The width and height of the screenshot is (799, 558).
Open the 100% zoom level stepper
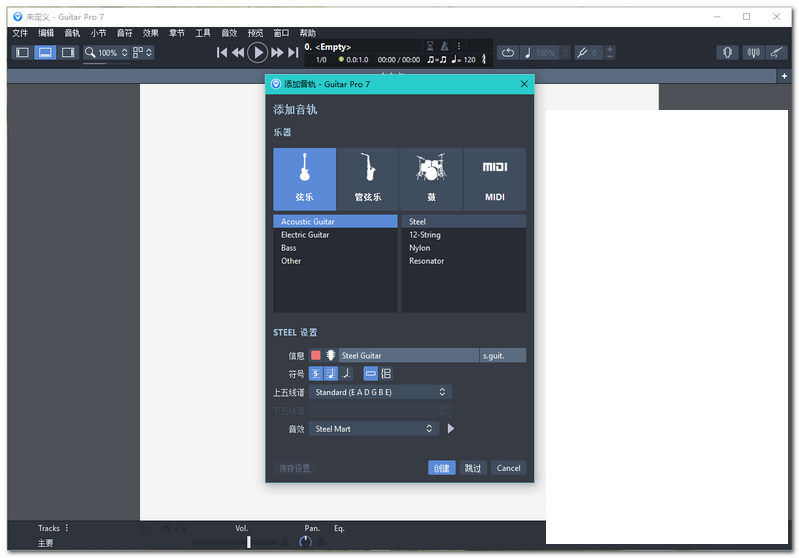(x=124, y=52)
